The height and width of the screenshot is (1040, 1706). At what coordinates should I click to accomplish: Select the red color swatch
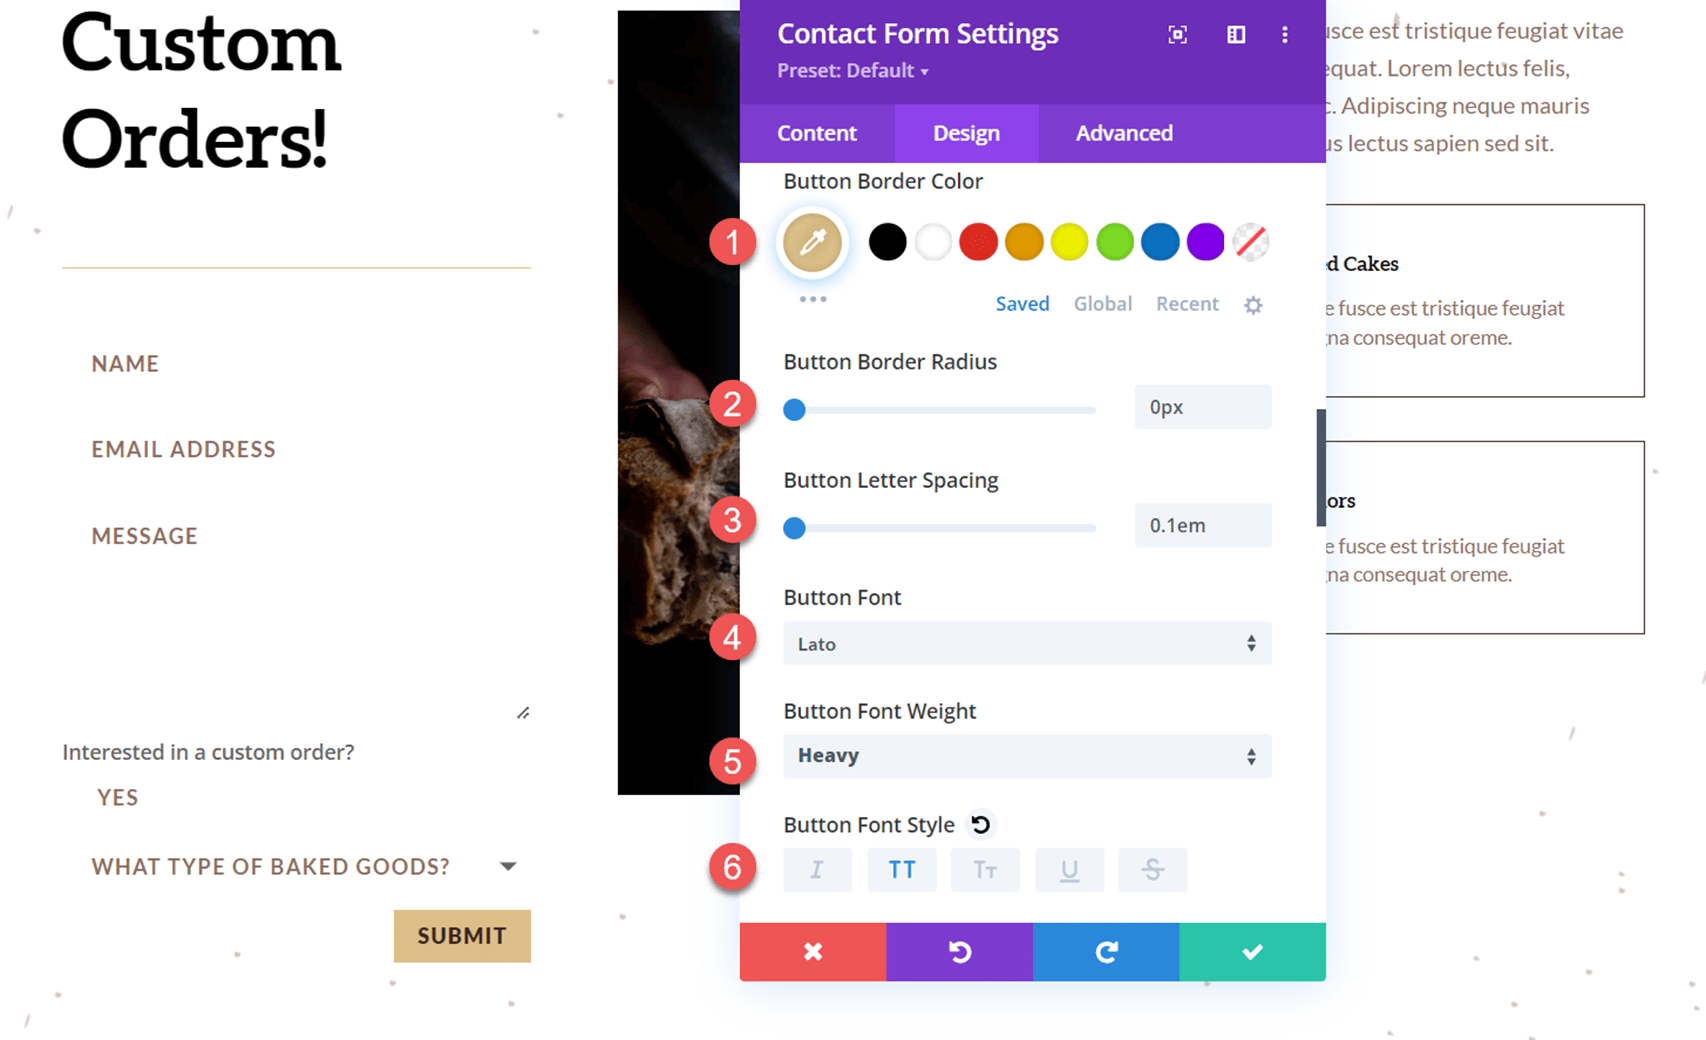point(978,242)
